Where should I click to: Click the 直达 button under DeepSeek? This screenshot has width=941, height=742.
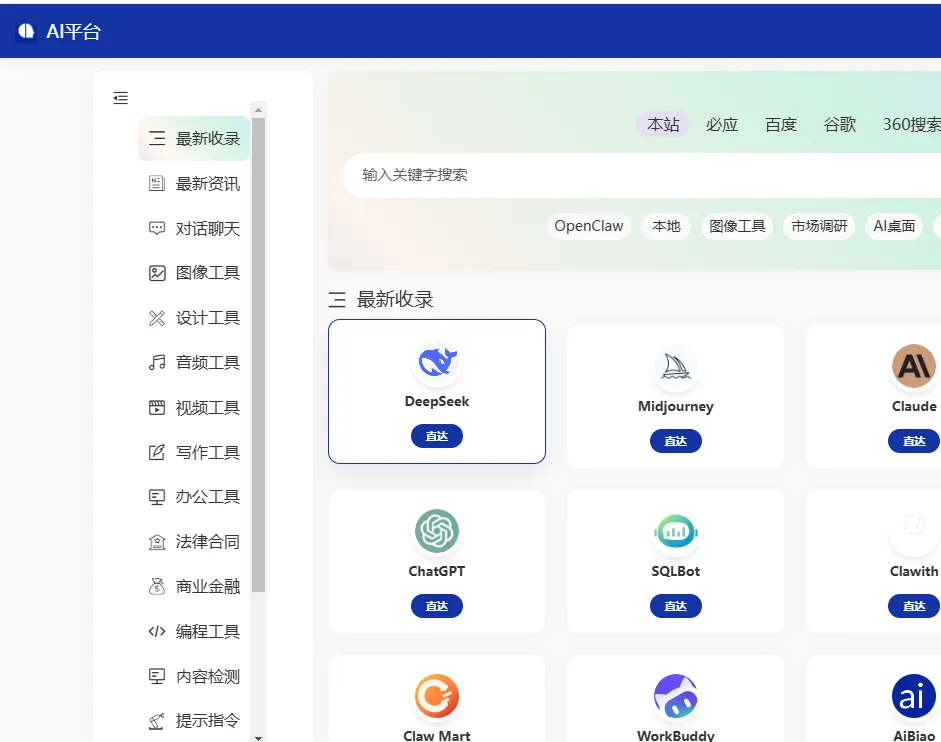coord(437,436)
